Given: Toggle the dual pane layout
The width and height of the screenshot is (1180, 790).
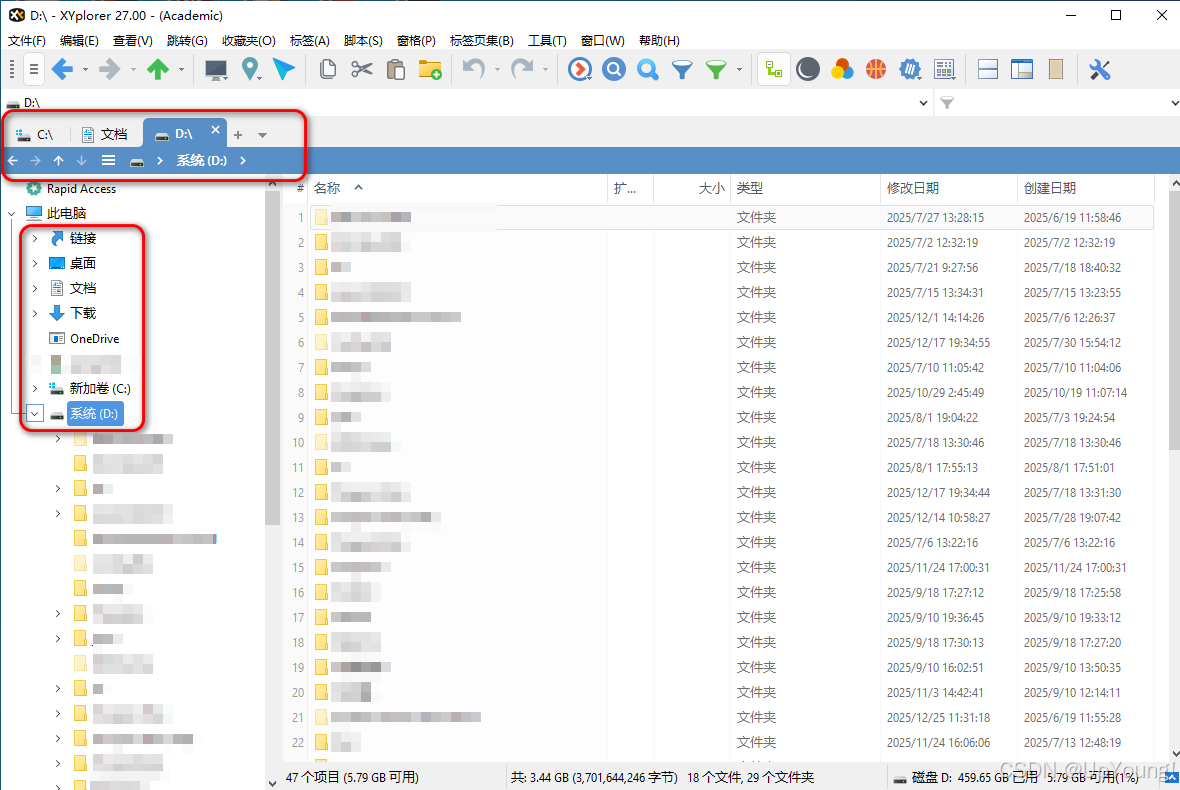Looking at the screenshot, I should click(x=988, y=70).
